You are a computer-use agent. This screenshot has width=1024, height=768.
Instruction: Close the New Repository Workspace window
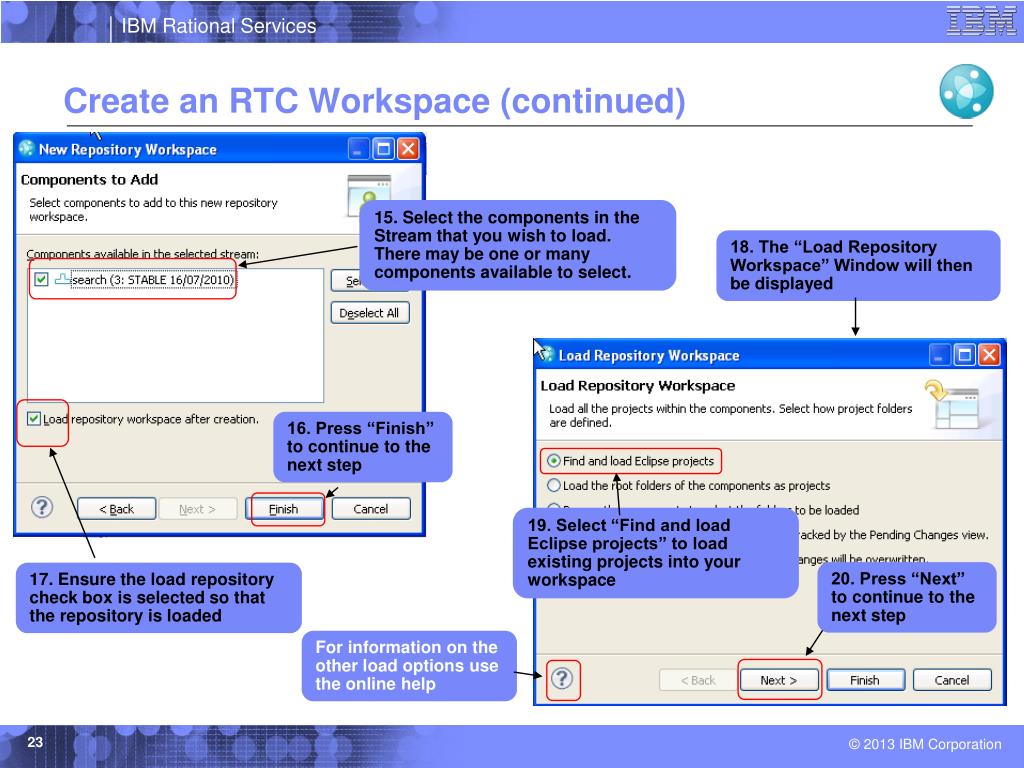[x=408, y=150]
